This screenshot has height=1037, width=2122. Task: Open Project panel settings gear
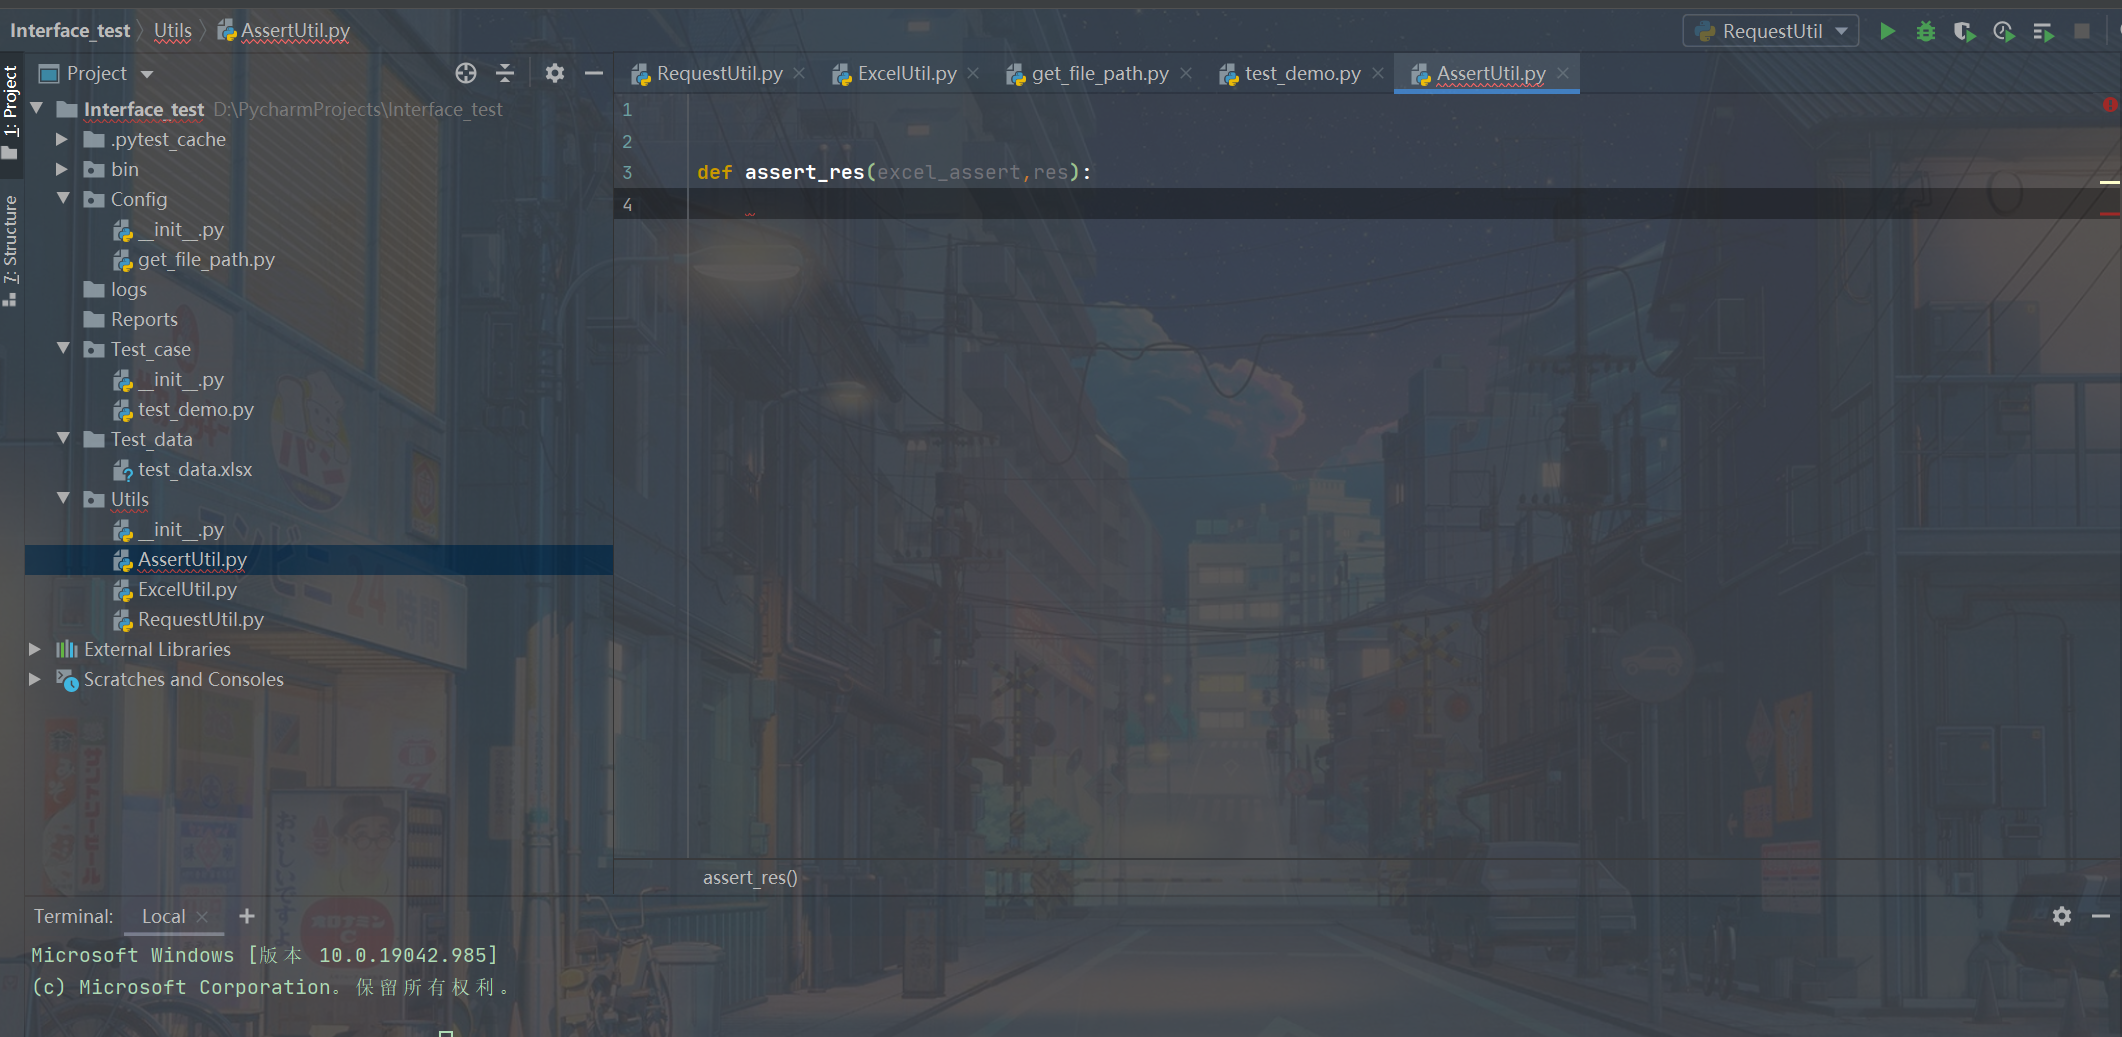click(x=555, y=73)
